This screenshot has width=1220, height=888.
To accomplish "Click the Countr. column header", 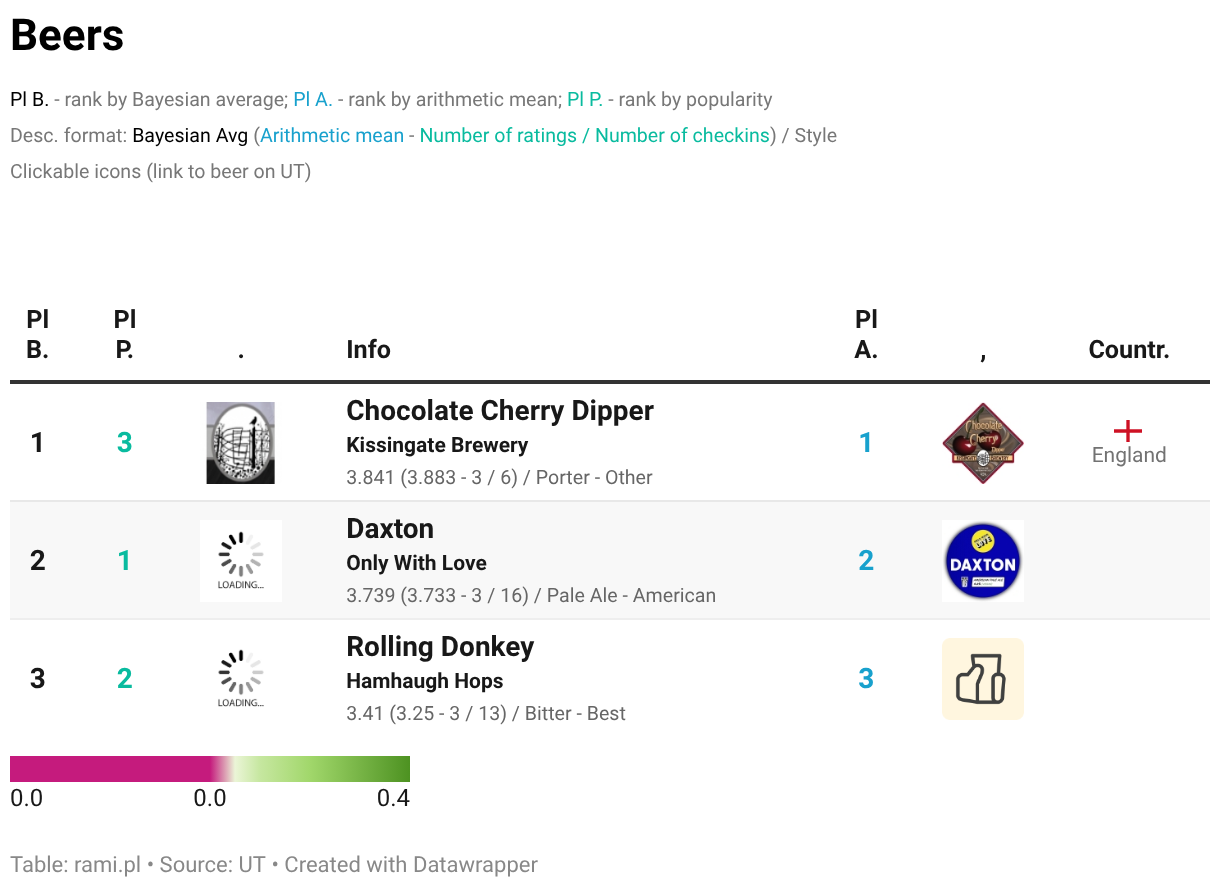I will click(x=1129, y=349).
